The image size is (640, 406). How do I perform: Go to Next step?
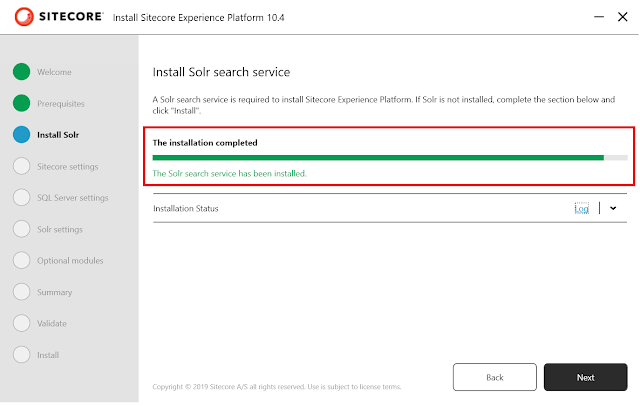(x=585, y=377)
